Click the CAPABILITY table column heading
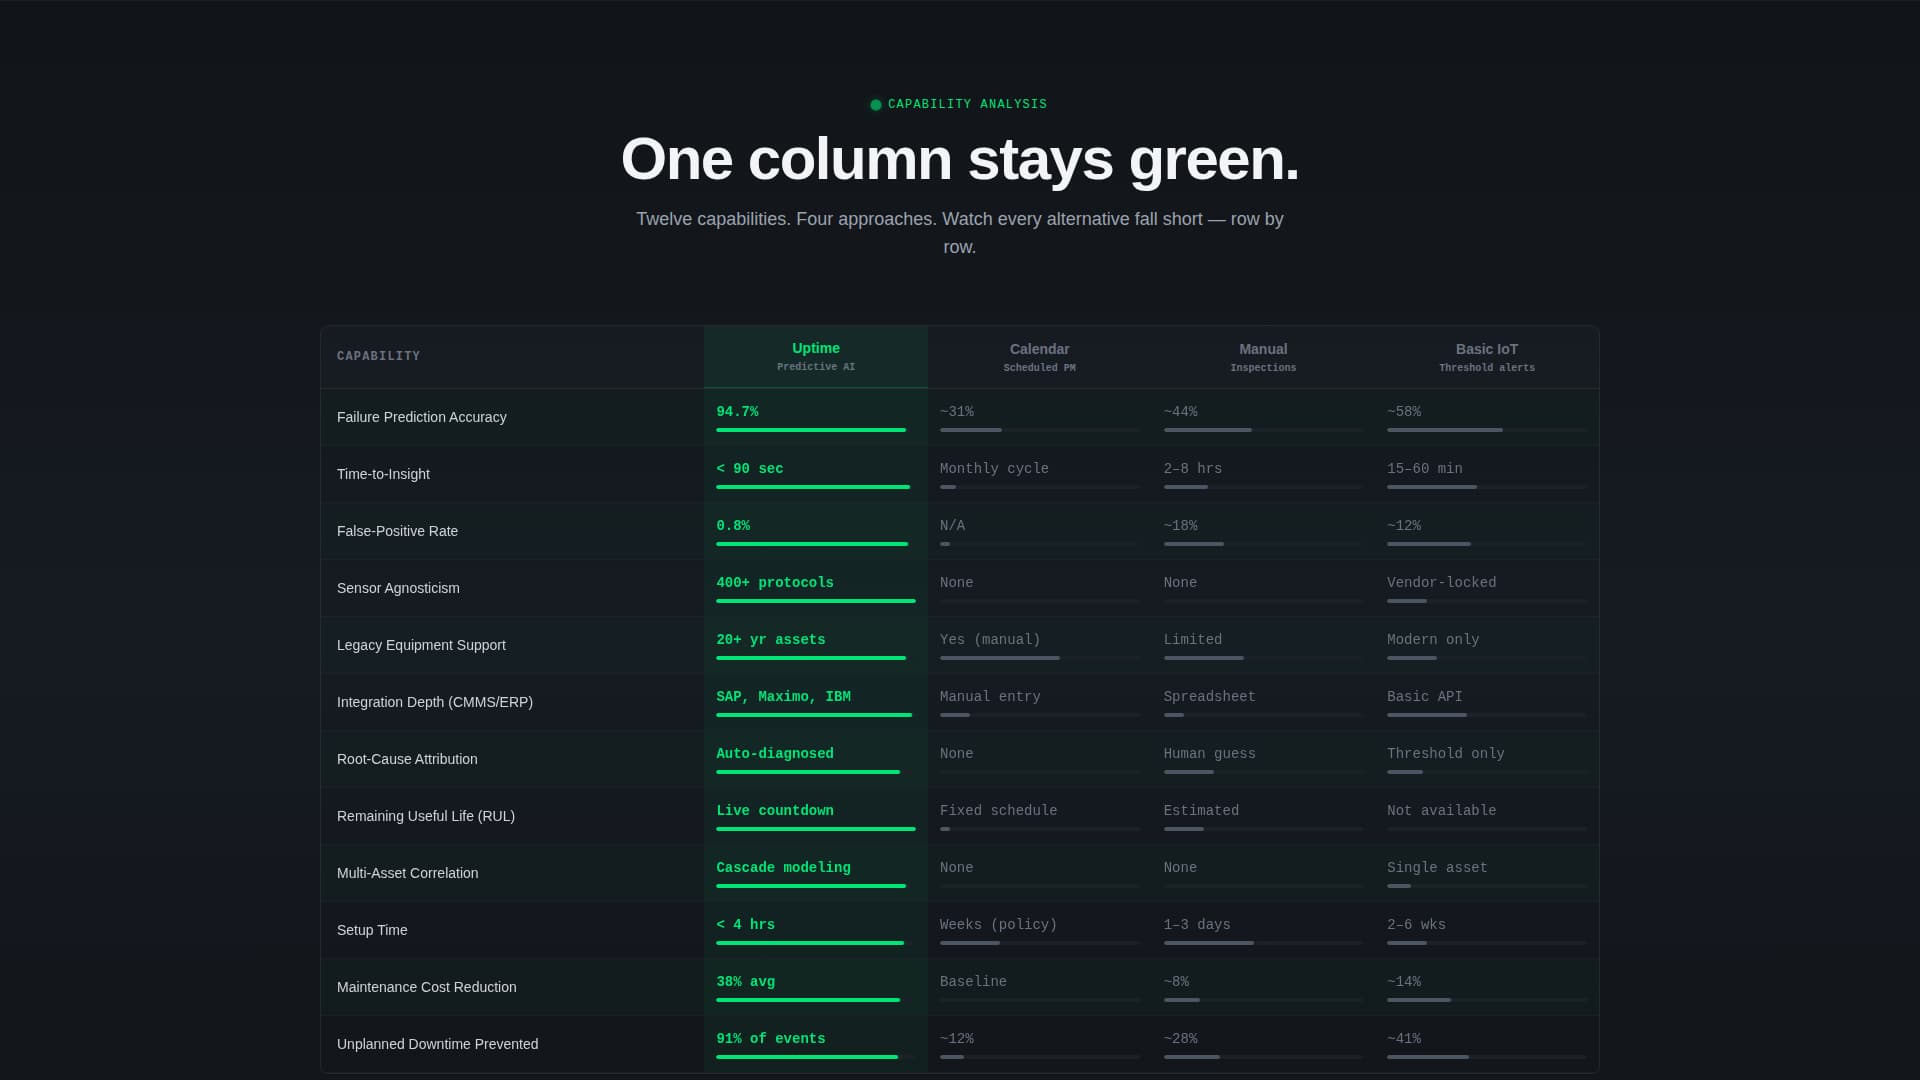 378,356
